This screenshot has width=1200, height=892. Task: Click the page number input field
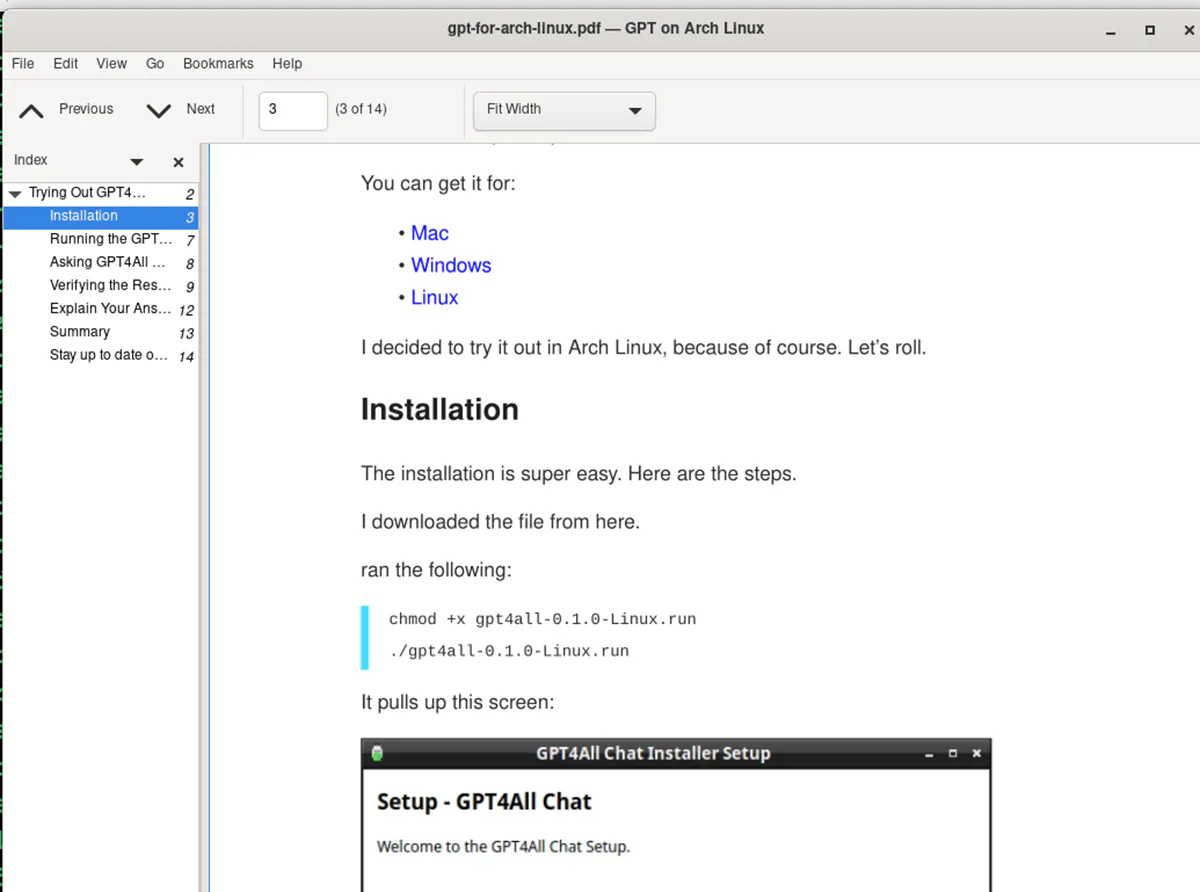(293, 110)
